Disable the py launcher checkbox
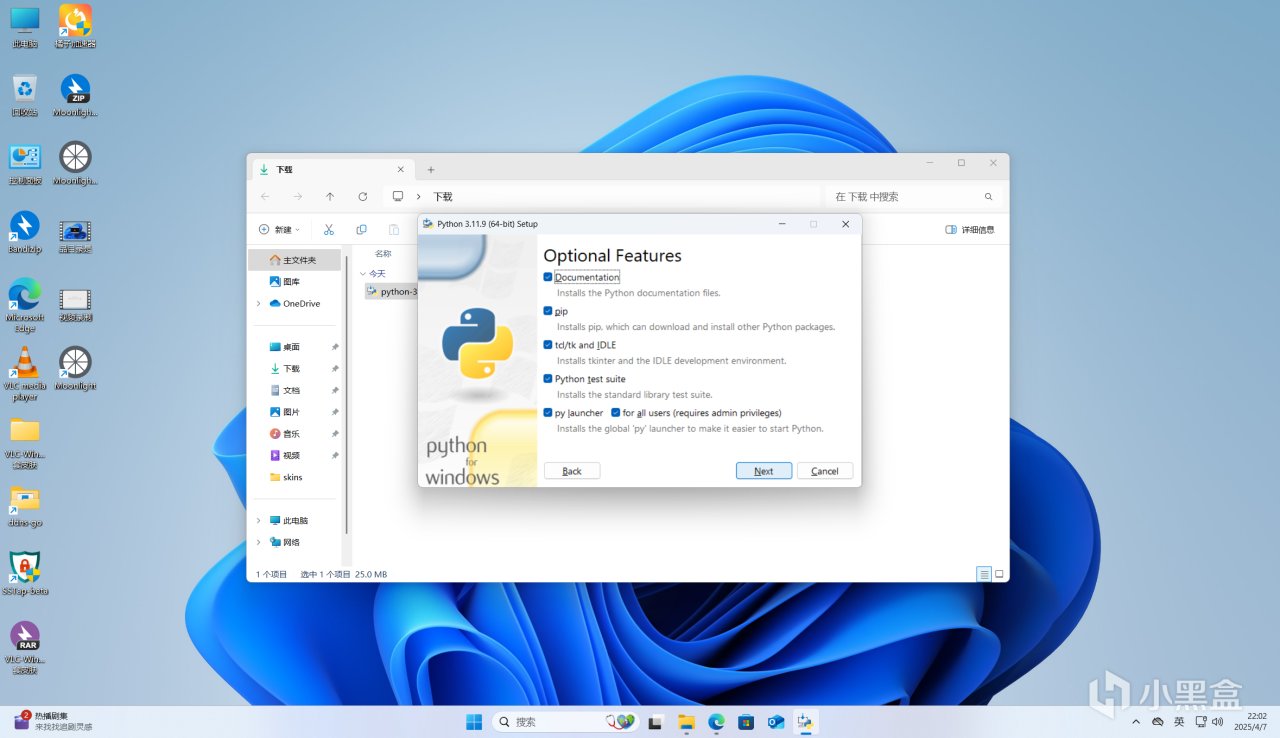Screen dimensions: 1280x738 click(548, 413)
